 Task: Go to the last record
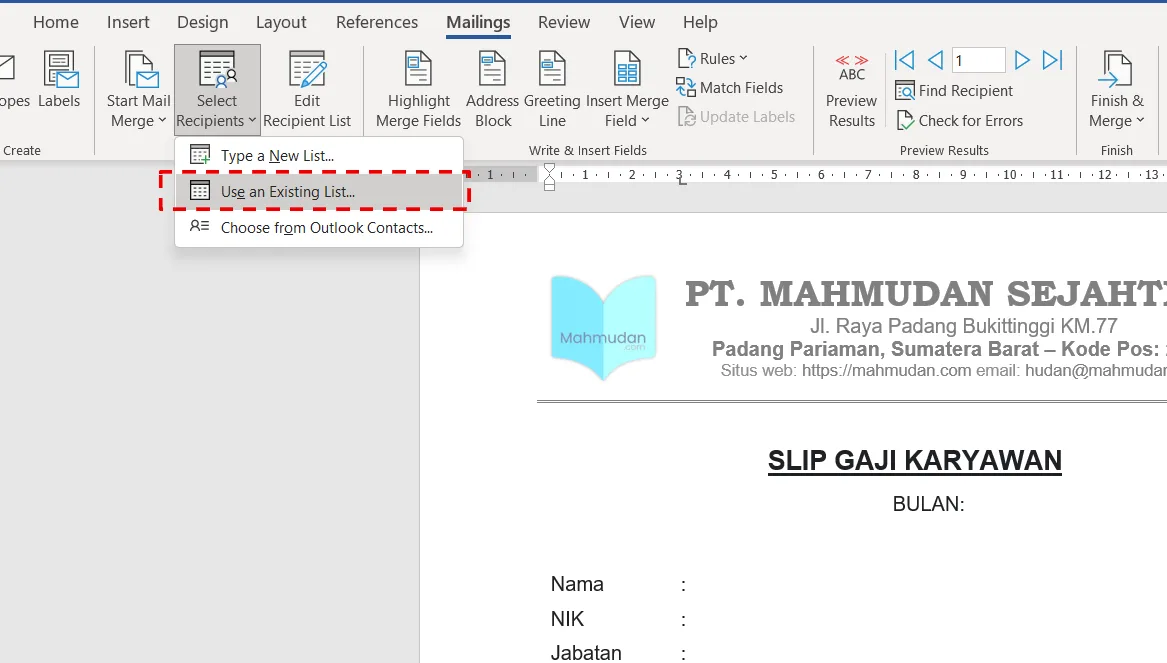(1052, 60)
